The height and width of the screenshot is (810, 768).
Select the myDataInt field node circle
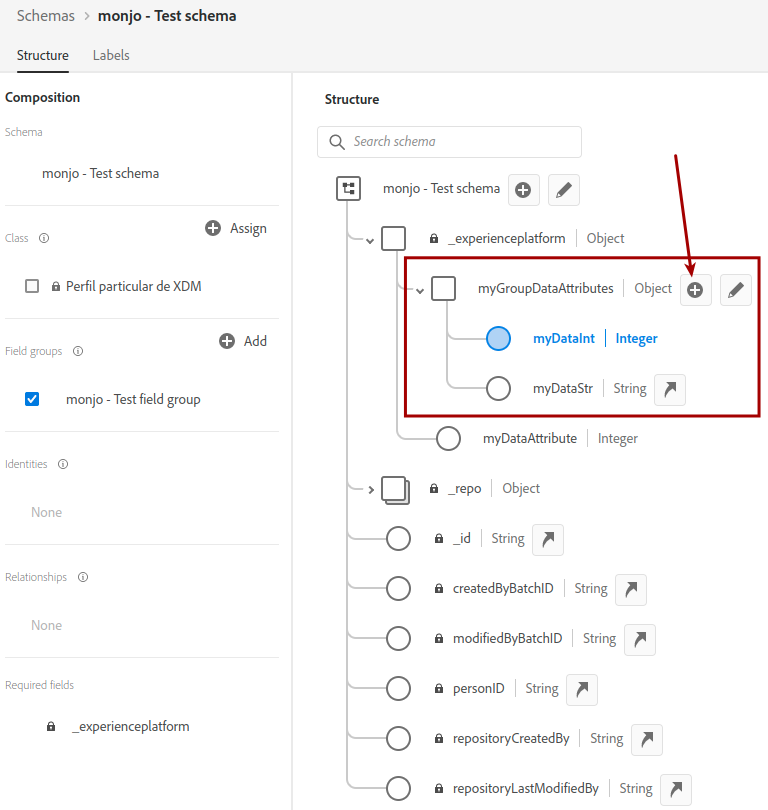(x=498, y=338)
